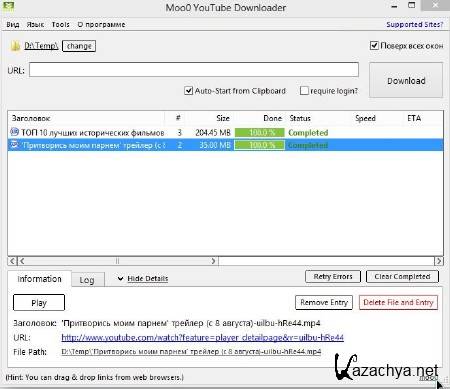Screen dimensions: 450x389
Task: Click the app icon in the title bar
Action: pyautogui.click(x=9, y=6)
